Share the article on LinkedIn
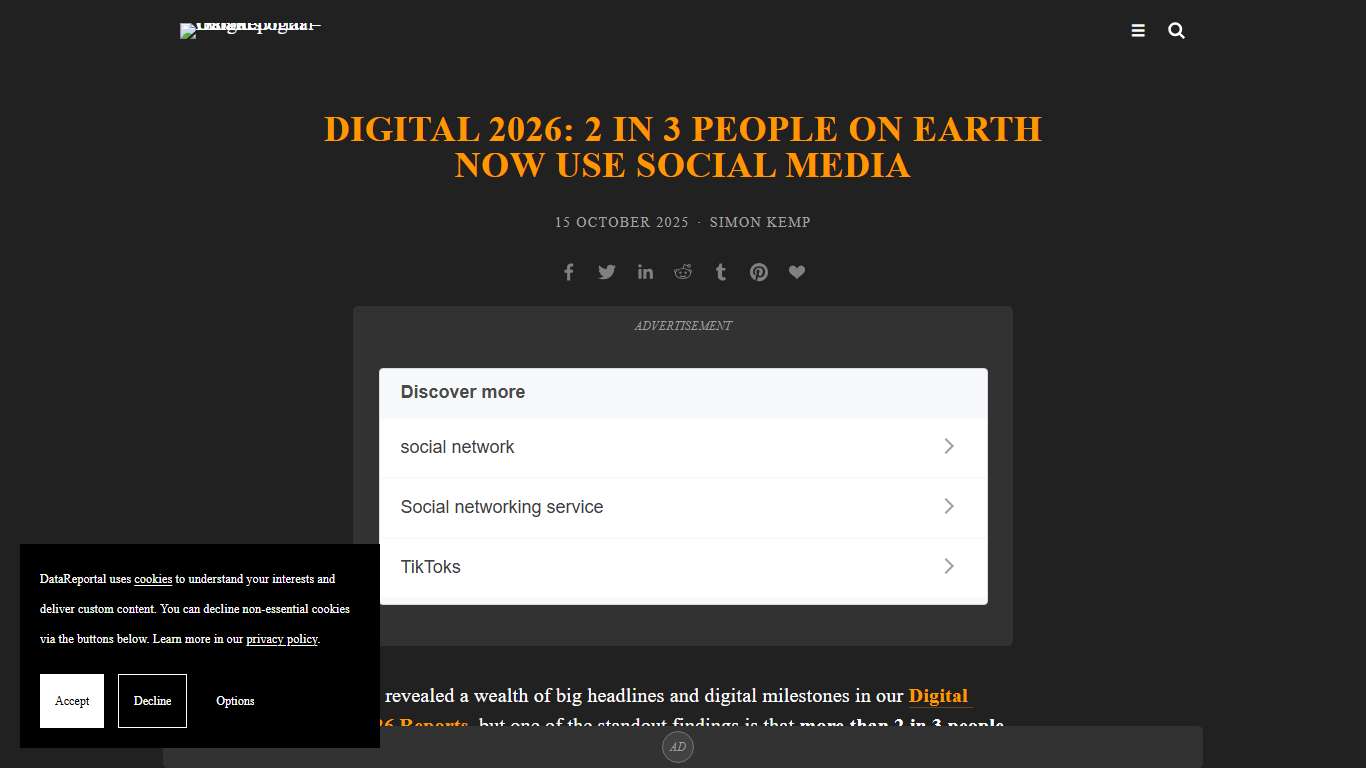This screenshot has width=1366, height=768. click(645, 271)
